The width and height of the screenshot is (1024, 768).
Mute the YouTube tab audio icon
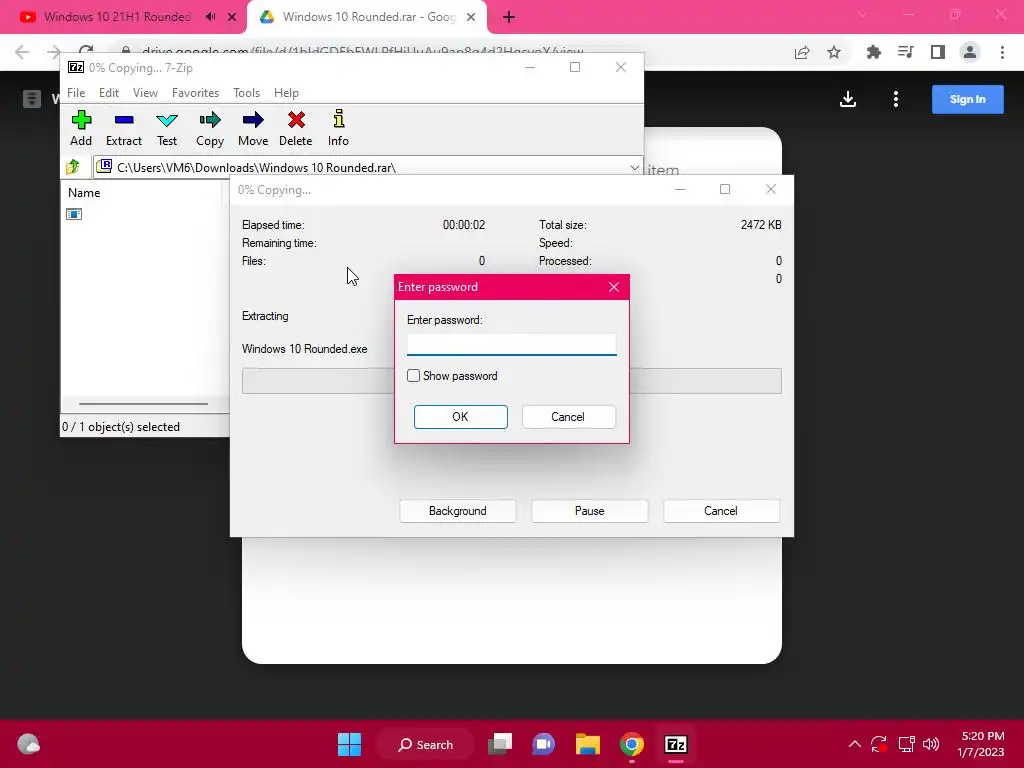tap(210, 17)
